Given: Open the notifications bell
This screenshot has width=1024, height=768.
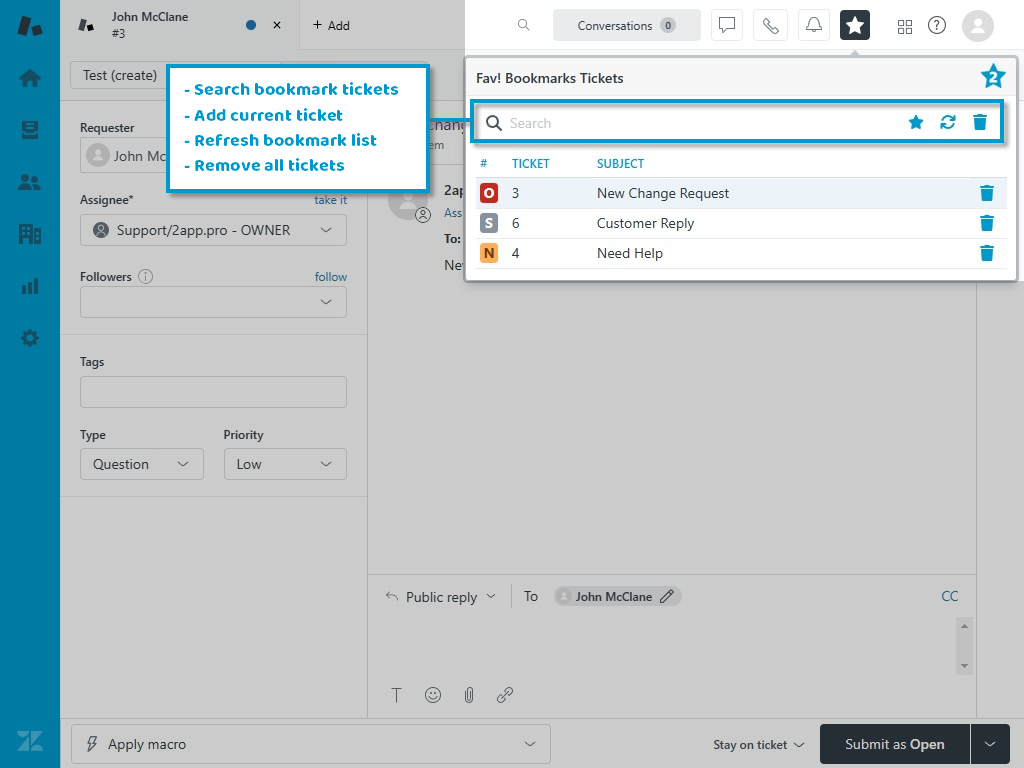Looking at the screenshot, I should pos(814,26).
